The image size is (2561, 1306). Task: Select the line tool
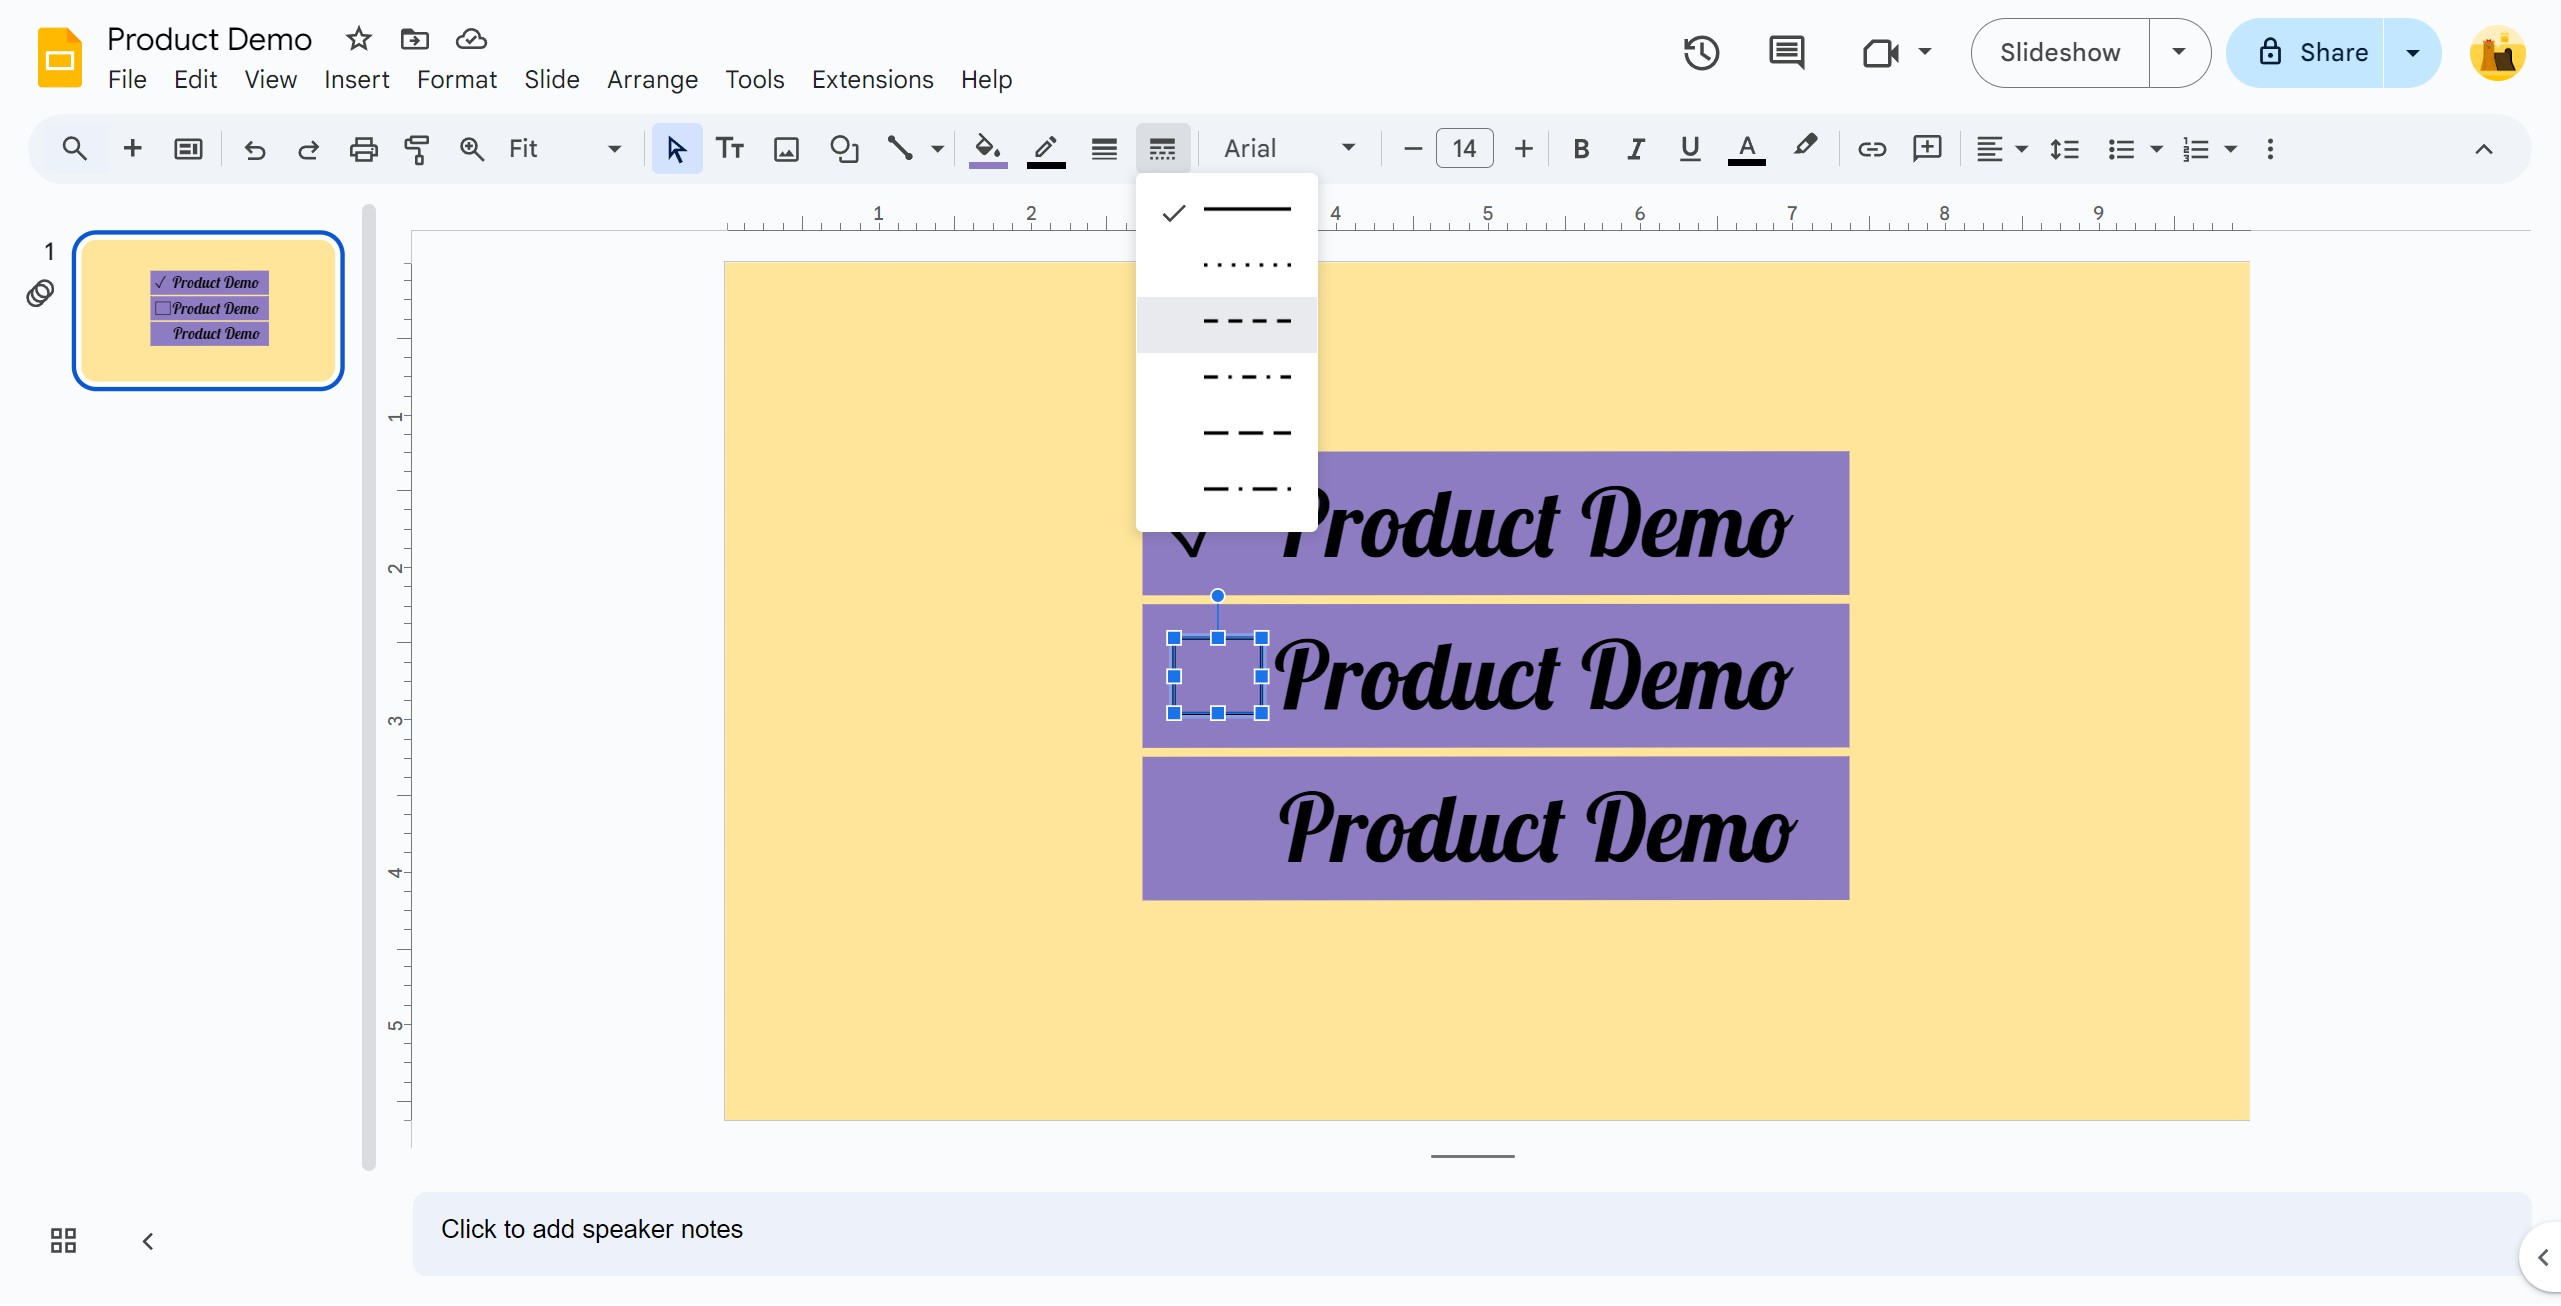pyautogui.click(x=900, y=149)
